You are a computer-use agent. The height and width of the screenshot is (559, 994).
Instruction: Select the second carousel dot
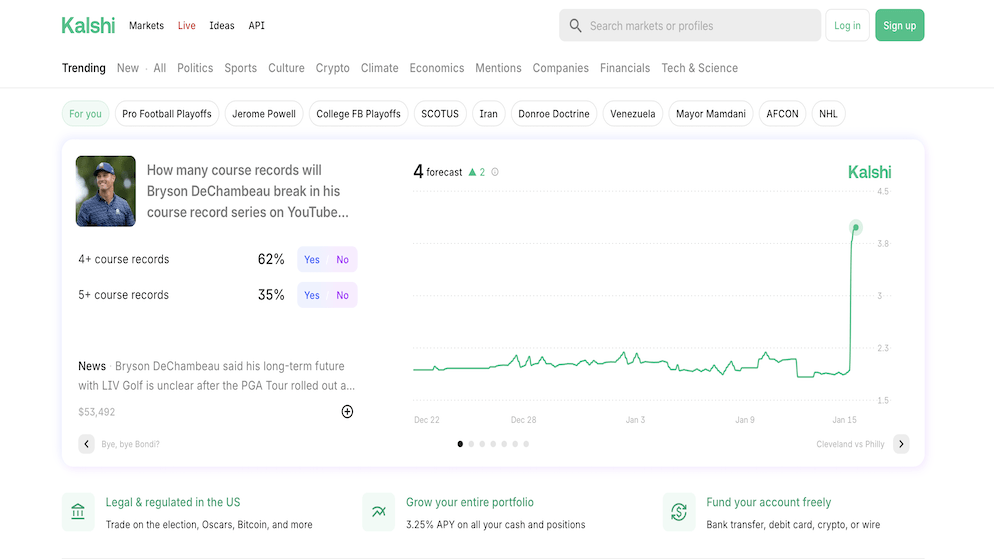pyautogui.click(x=471, y=444)
